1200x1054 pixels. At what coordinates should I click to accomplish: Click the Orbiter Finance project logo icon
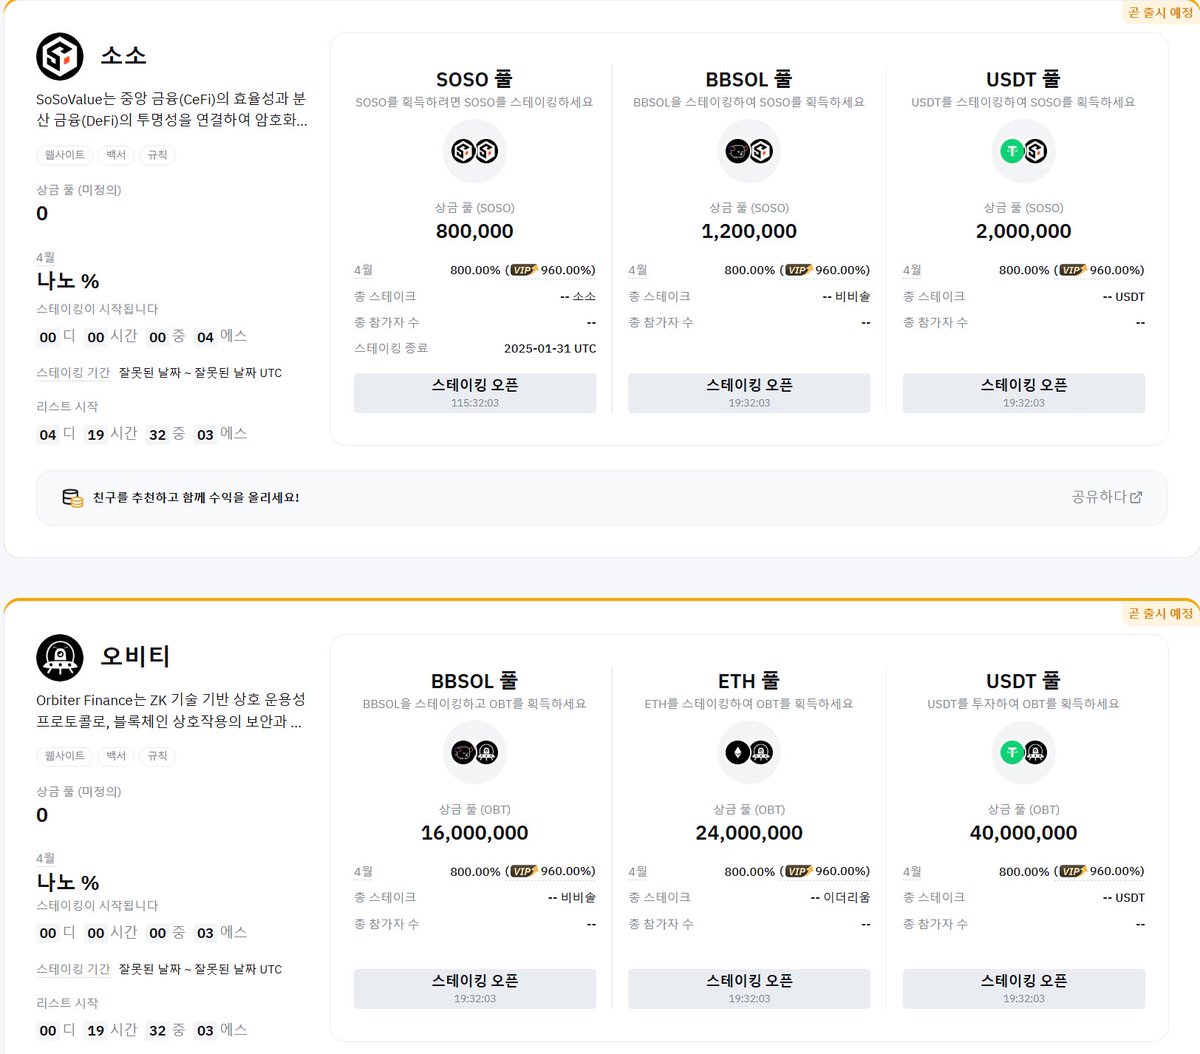tap(60, 657)
